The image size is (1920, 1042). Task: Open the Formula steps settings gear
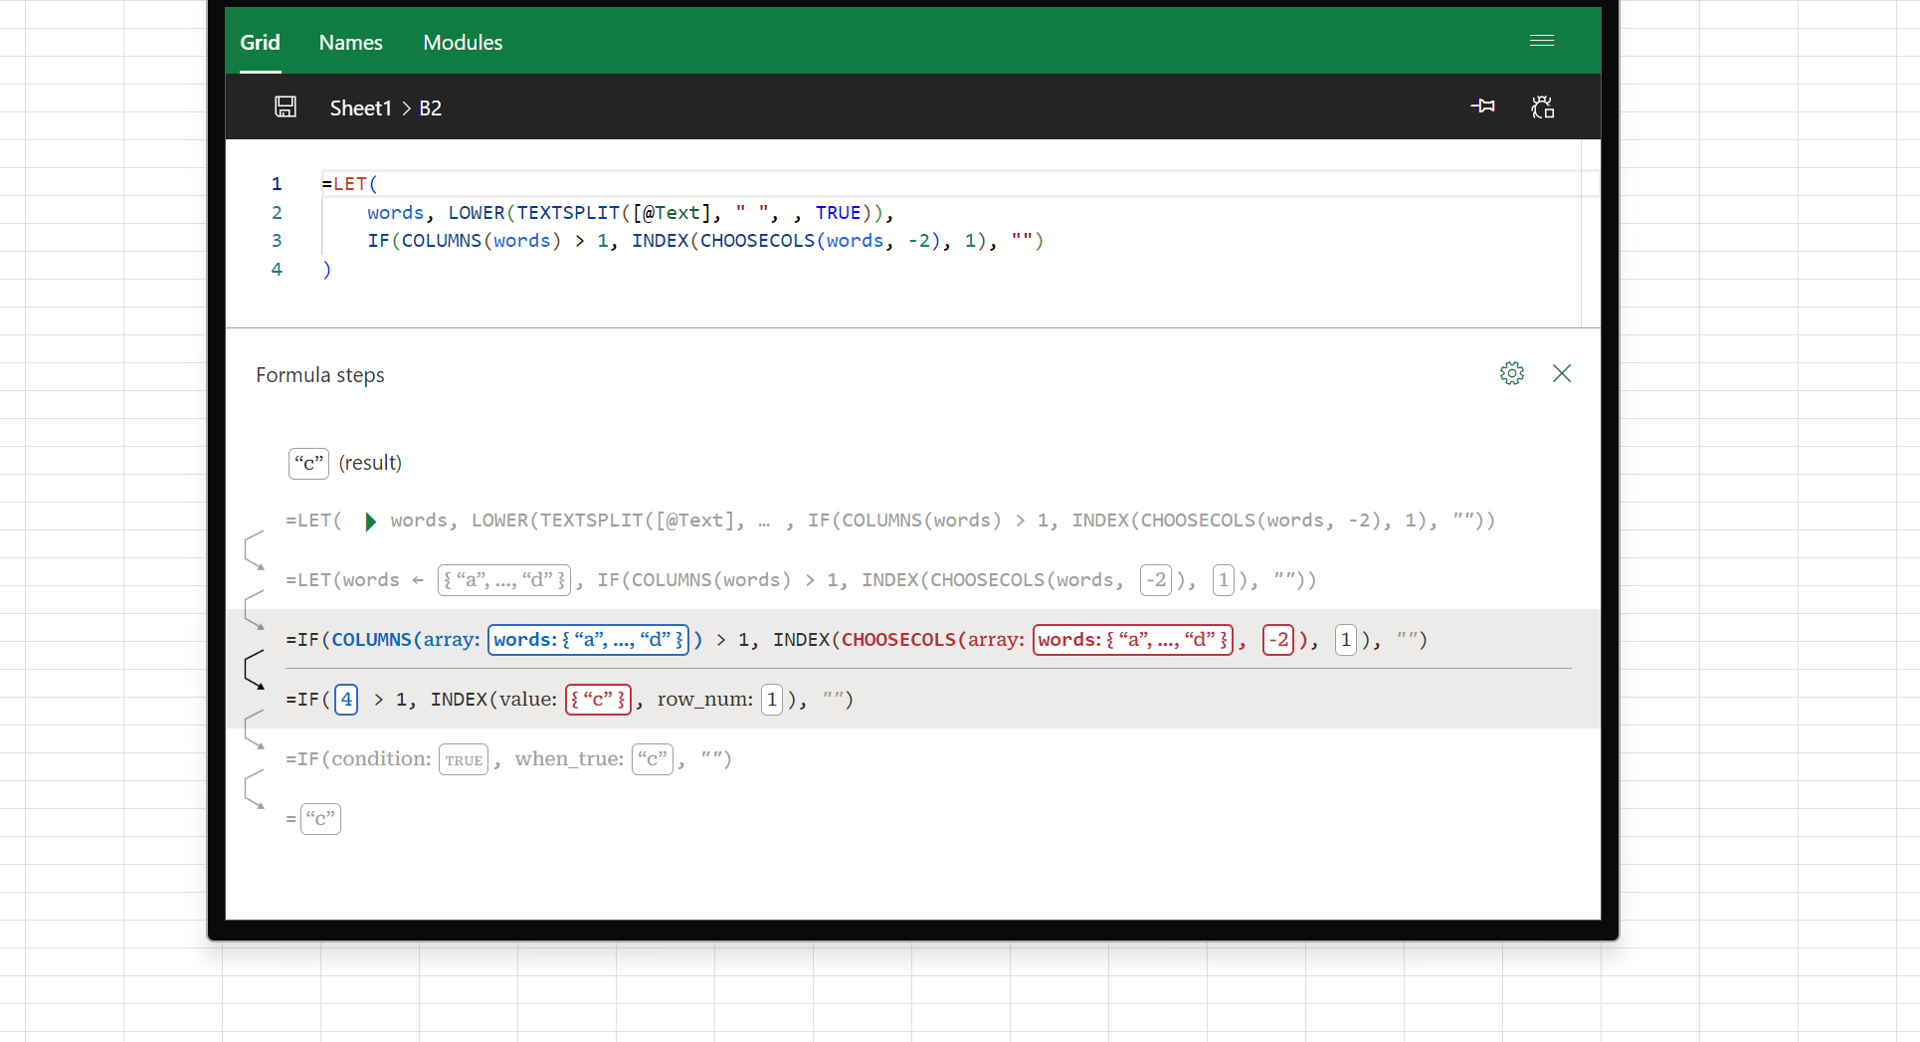(1512, 373)
